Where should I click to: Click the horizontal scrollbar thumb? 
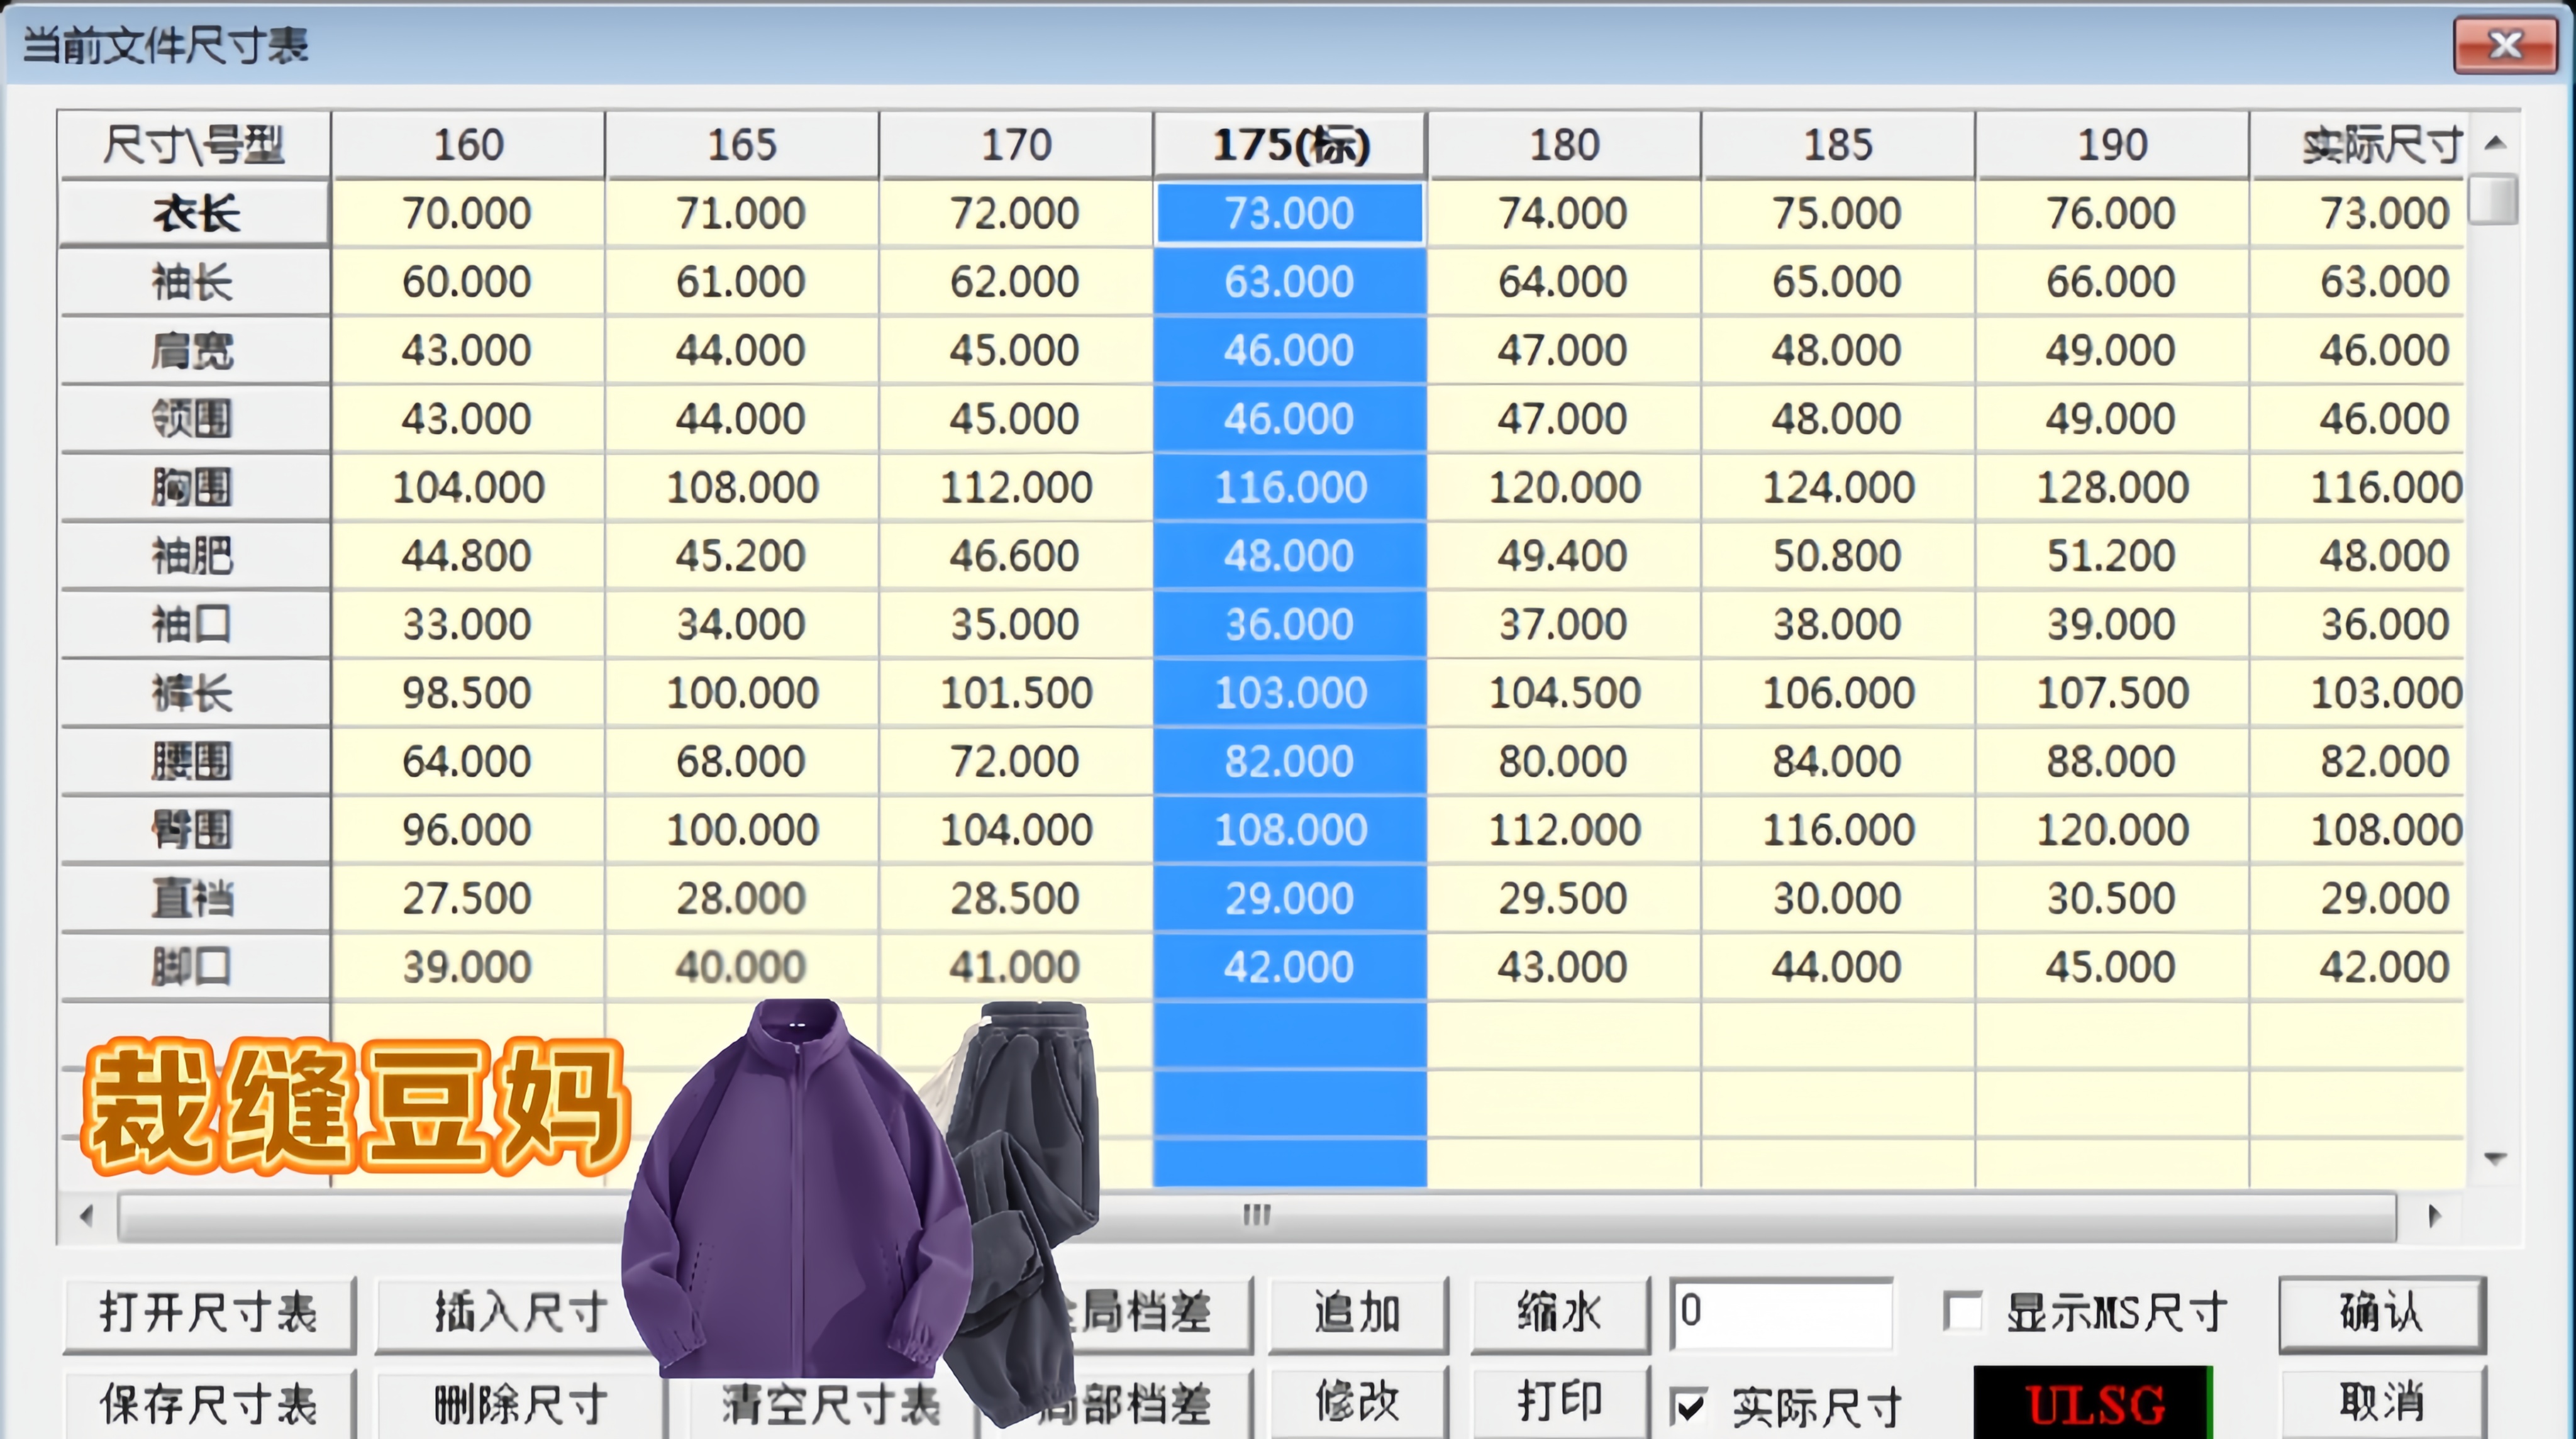(x=1256, y=1216)
